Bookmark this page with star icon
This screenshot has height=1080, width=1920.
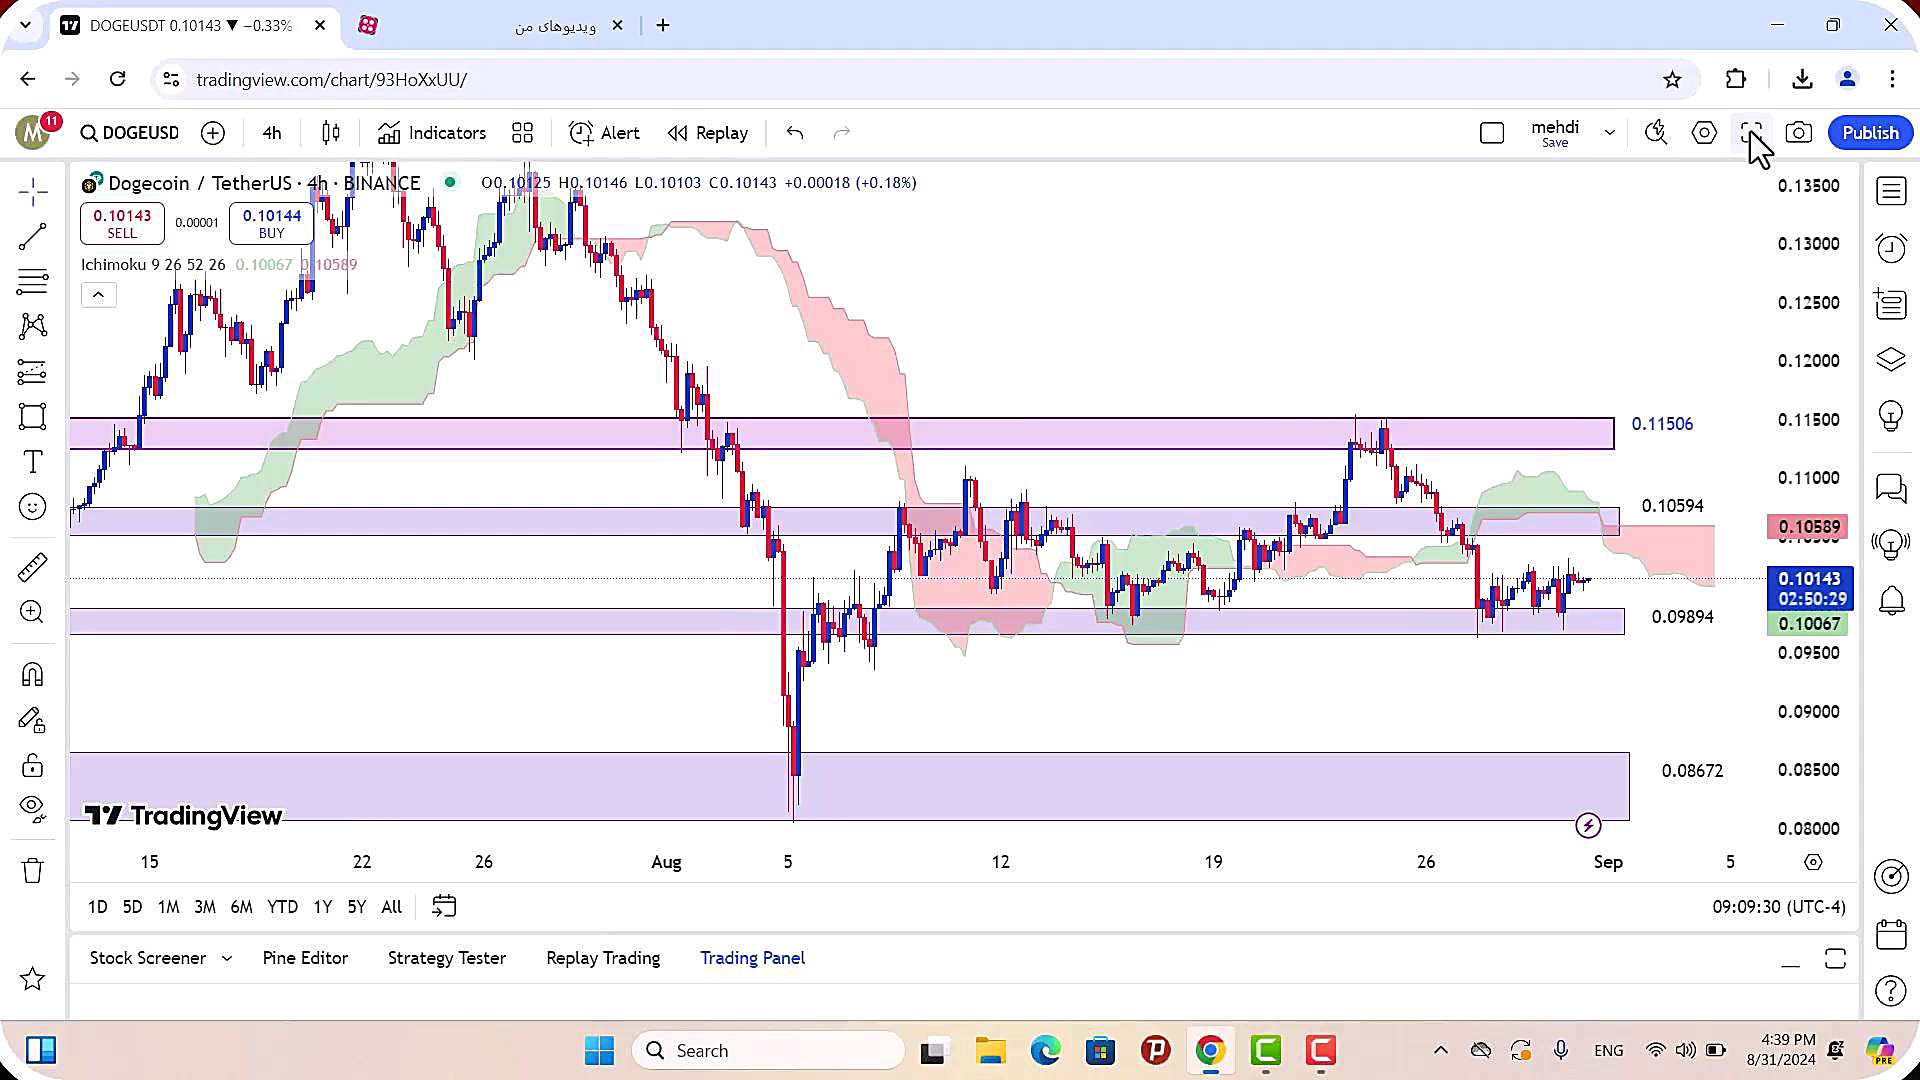coord(1672,79)
